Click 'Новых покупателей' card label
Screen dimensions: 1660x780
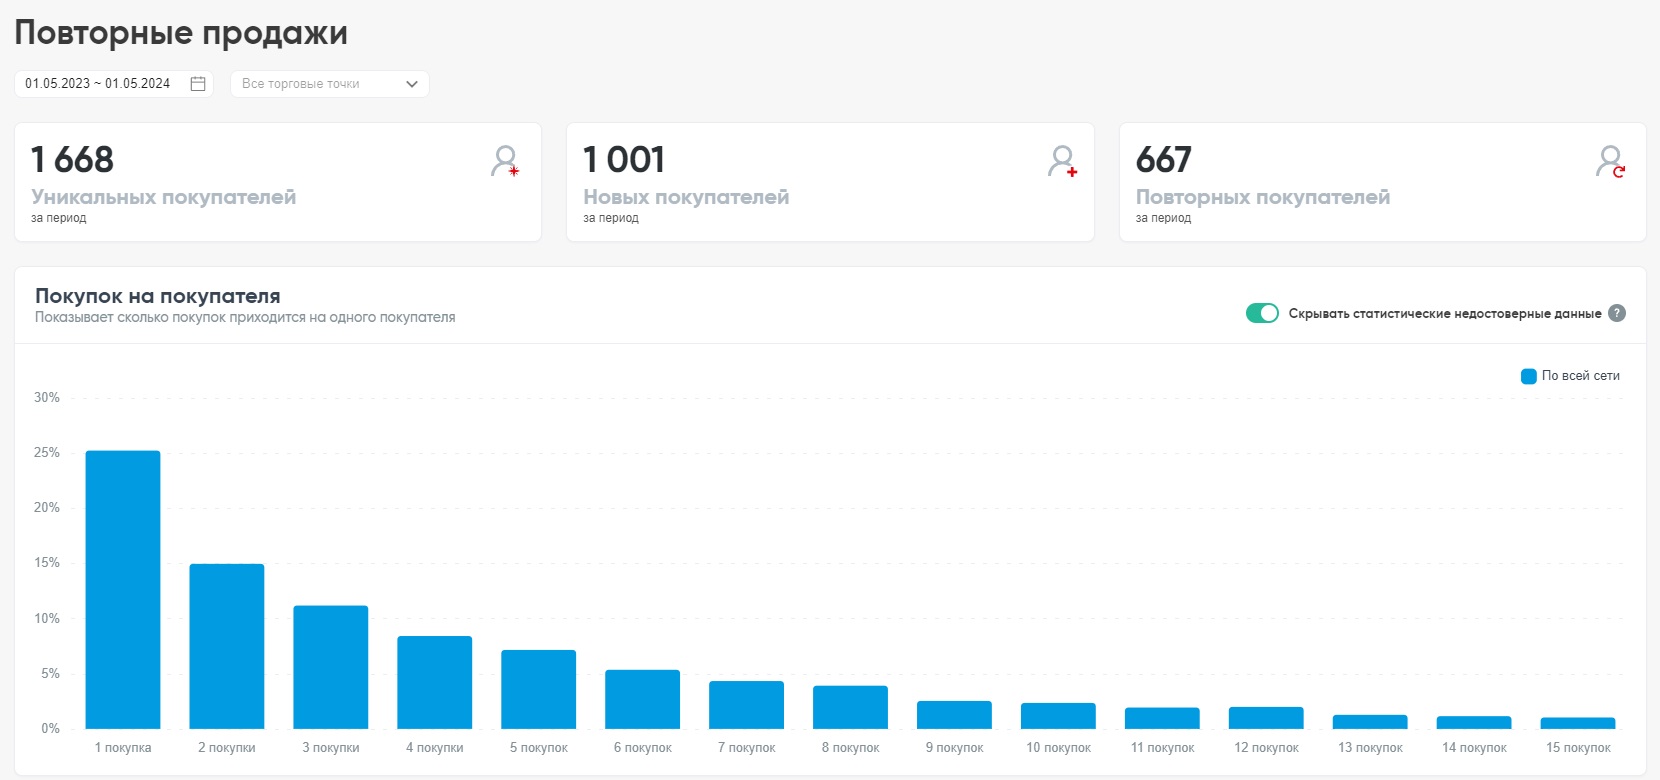click(686, 197)
